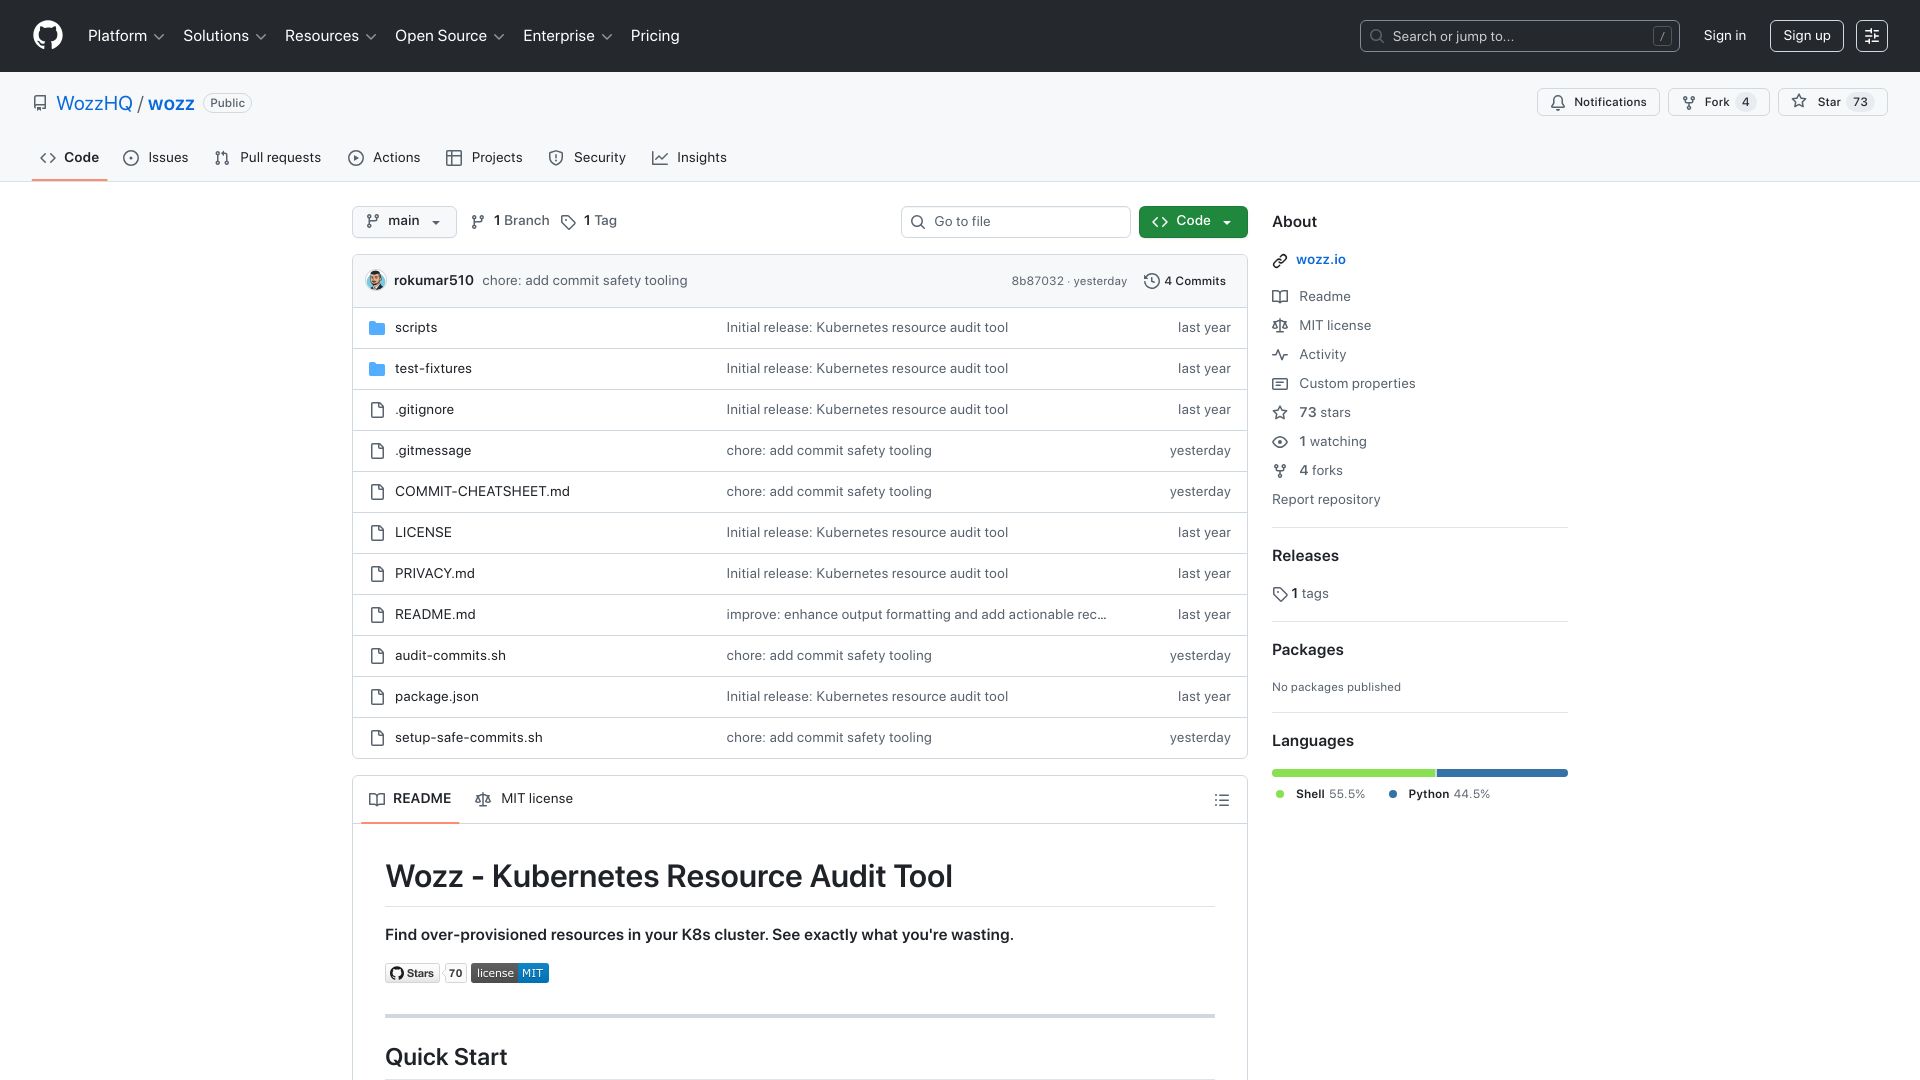
Task: Click the LICENSE file icon
Action: (x=377, y=533)
